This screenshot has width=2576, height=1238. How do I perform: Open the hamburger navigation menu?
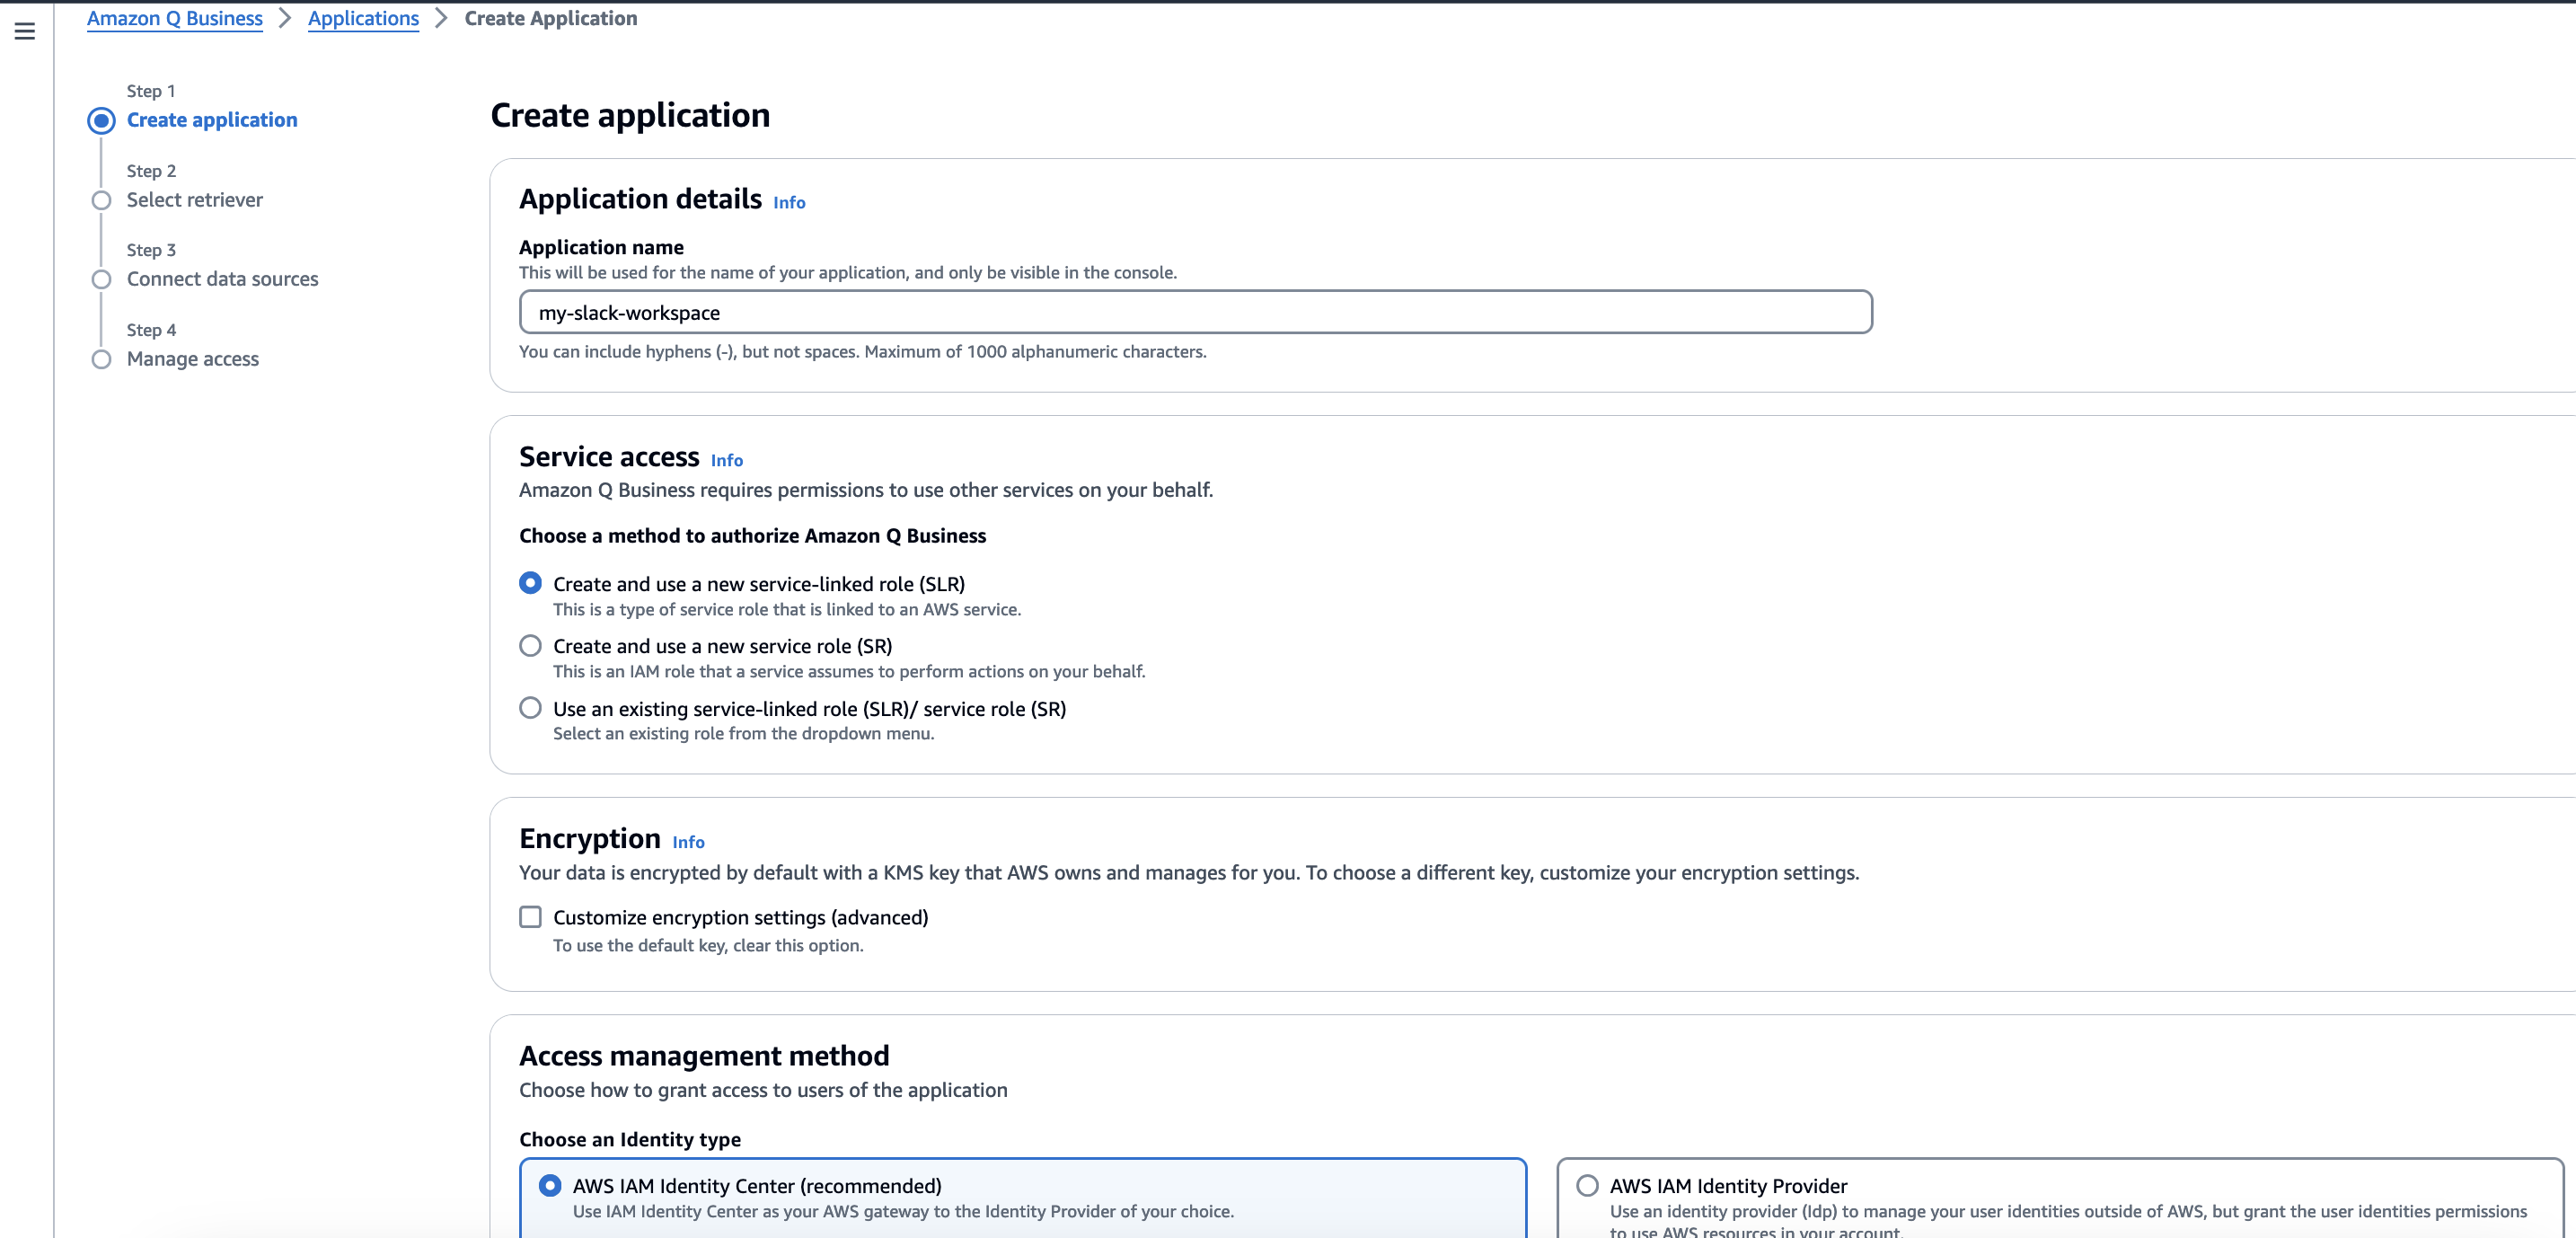(x=25, y=31)
